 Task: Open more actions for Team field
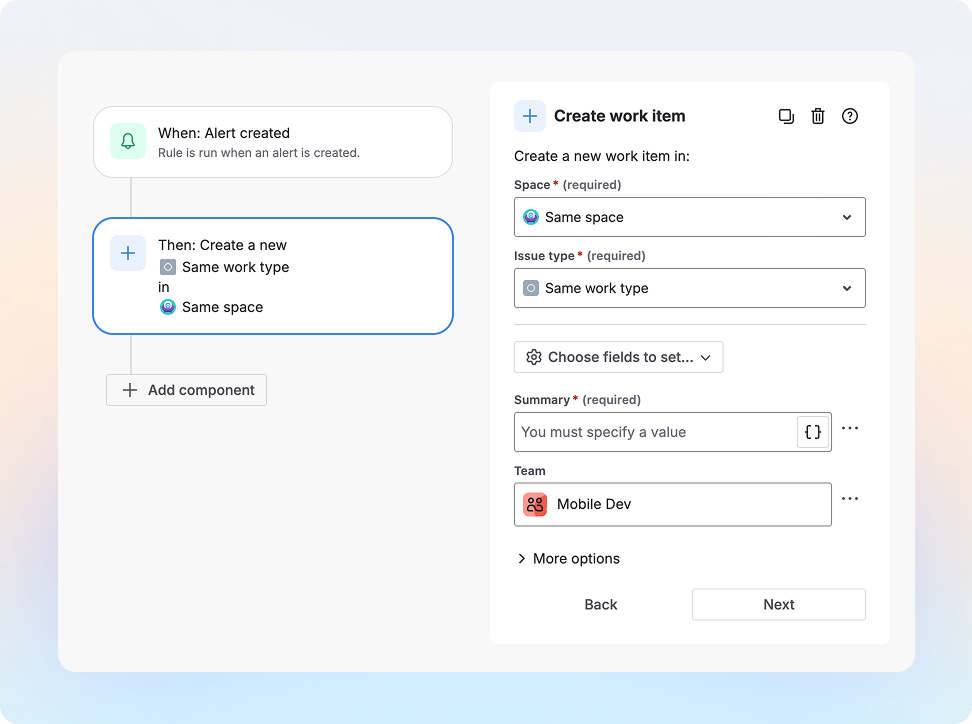coord(850,499)
